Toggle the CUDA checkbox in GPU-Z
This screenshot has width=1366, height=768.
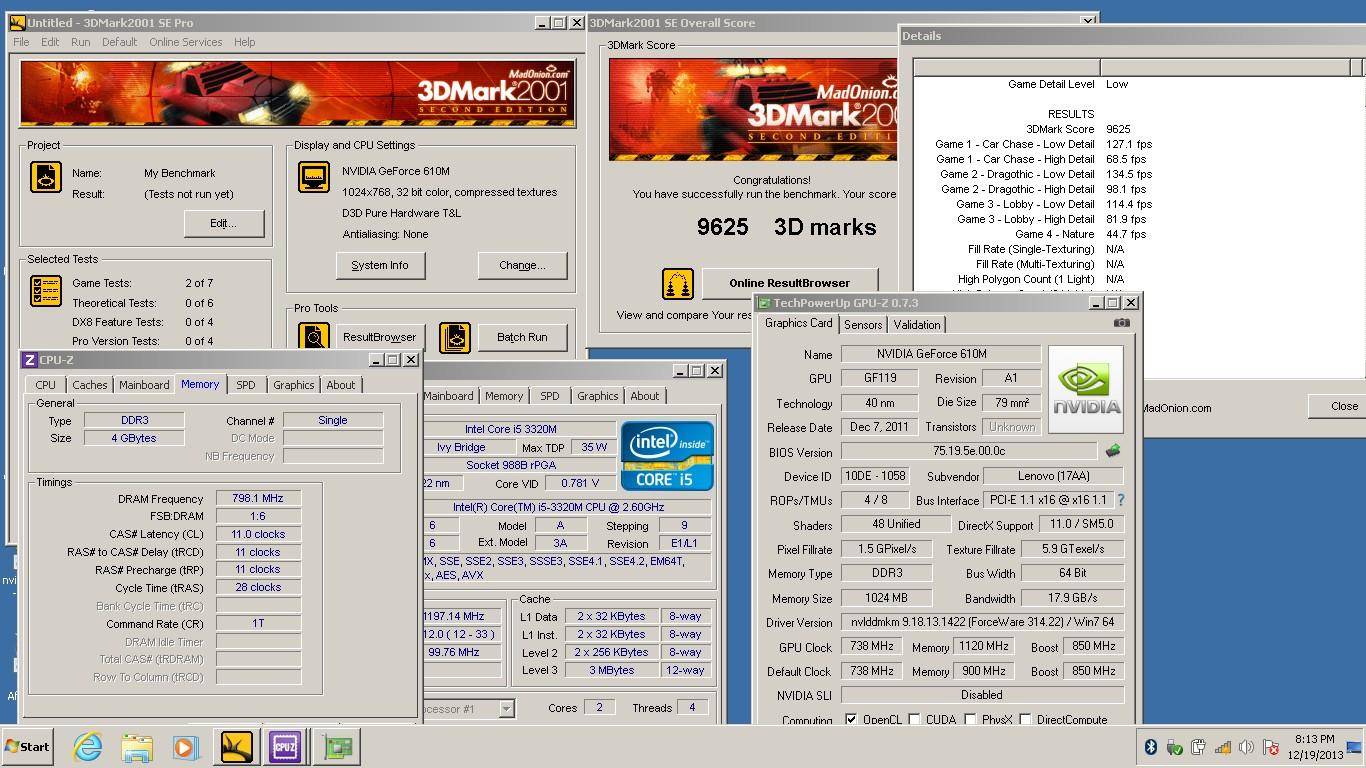coord(915,719)
